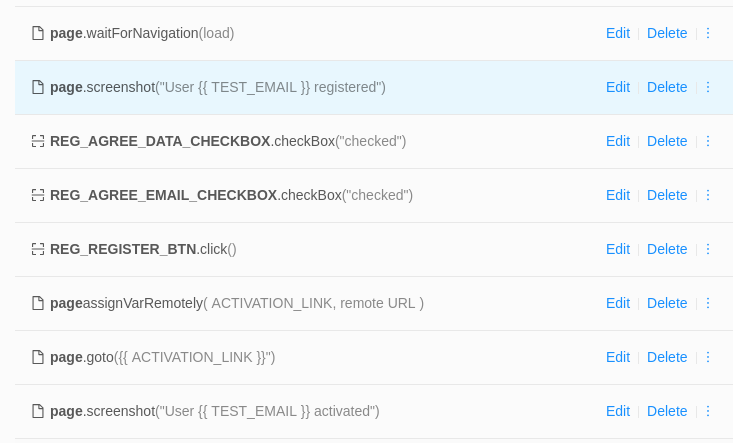Open more options for page.goto ACTIVATION_LINK step
This screenshot has width=733, height=443.
[x=708, y=357]
